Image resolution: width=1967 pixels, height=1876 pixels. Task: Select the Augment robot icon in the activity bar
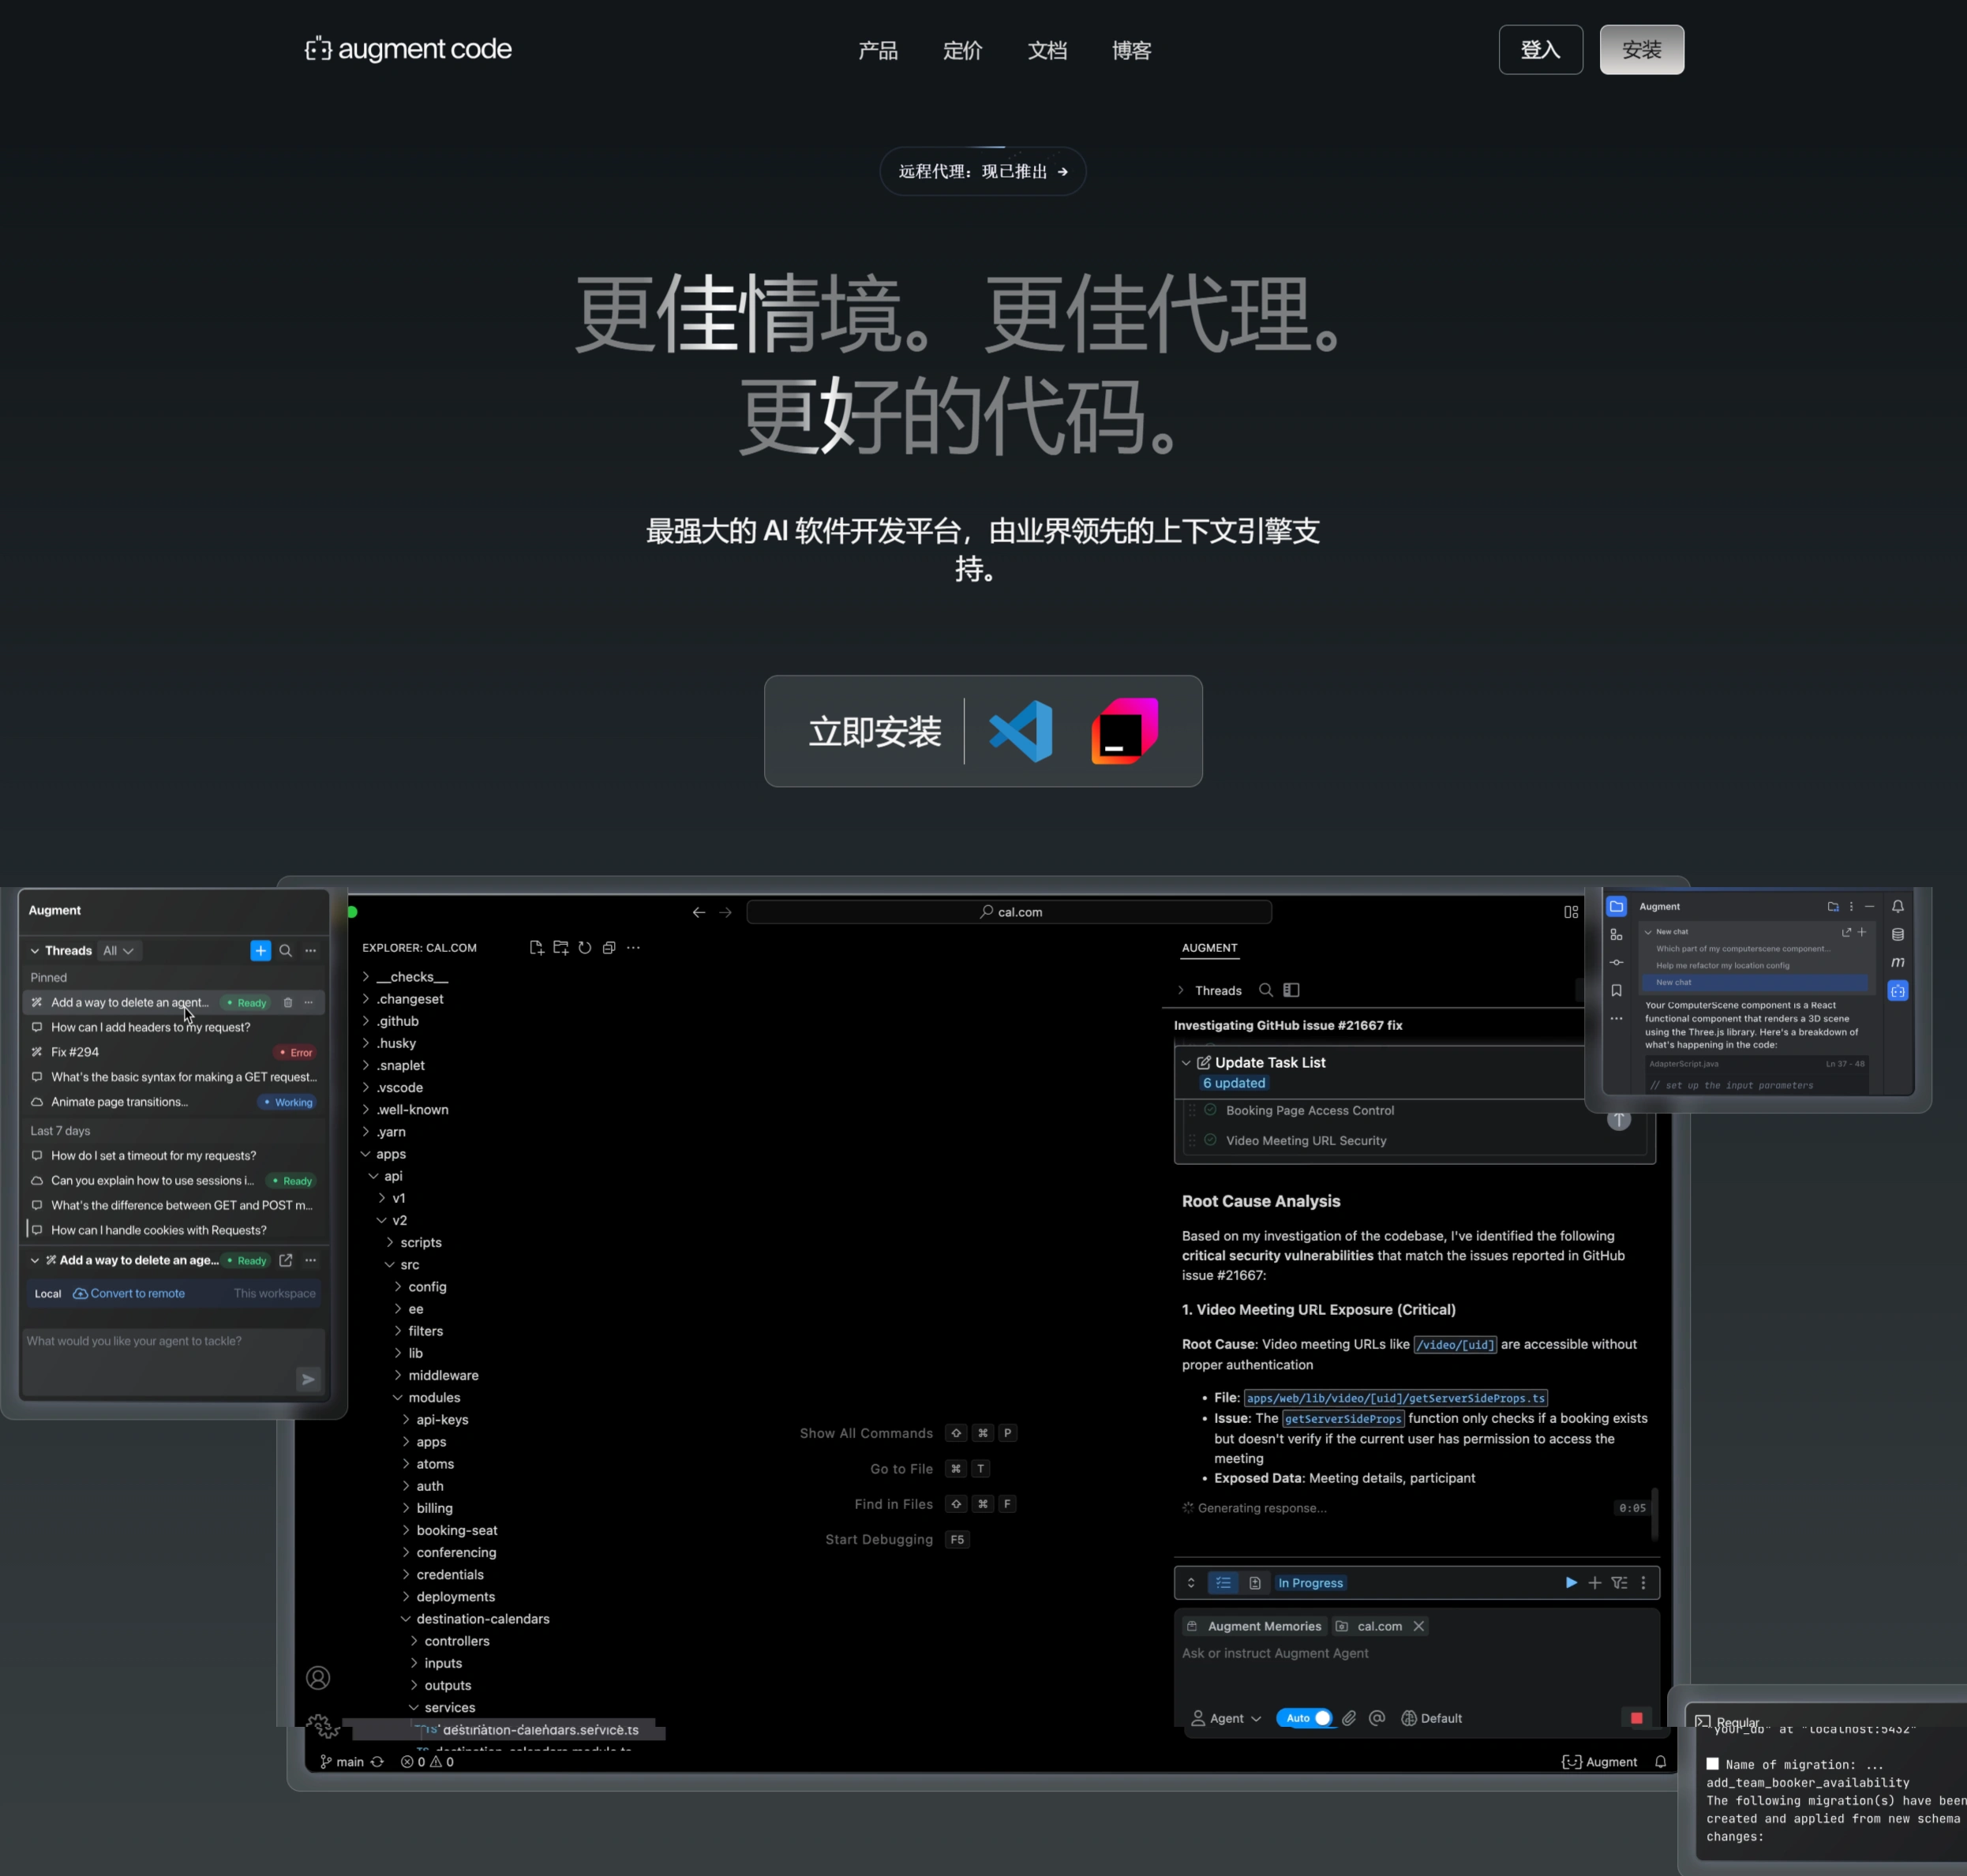click(1898, 991)
